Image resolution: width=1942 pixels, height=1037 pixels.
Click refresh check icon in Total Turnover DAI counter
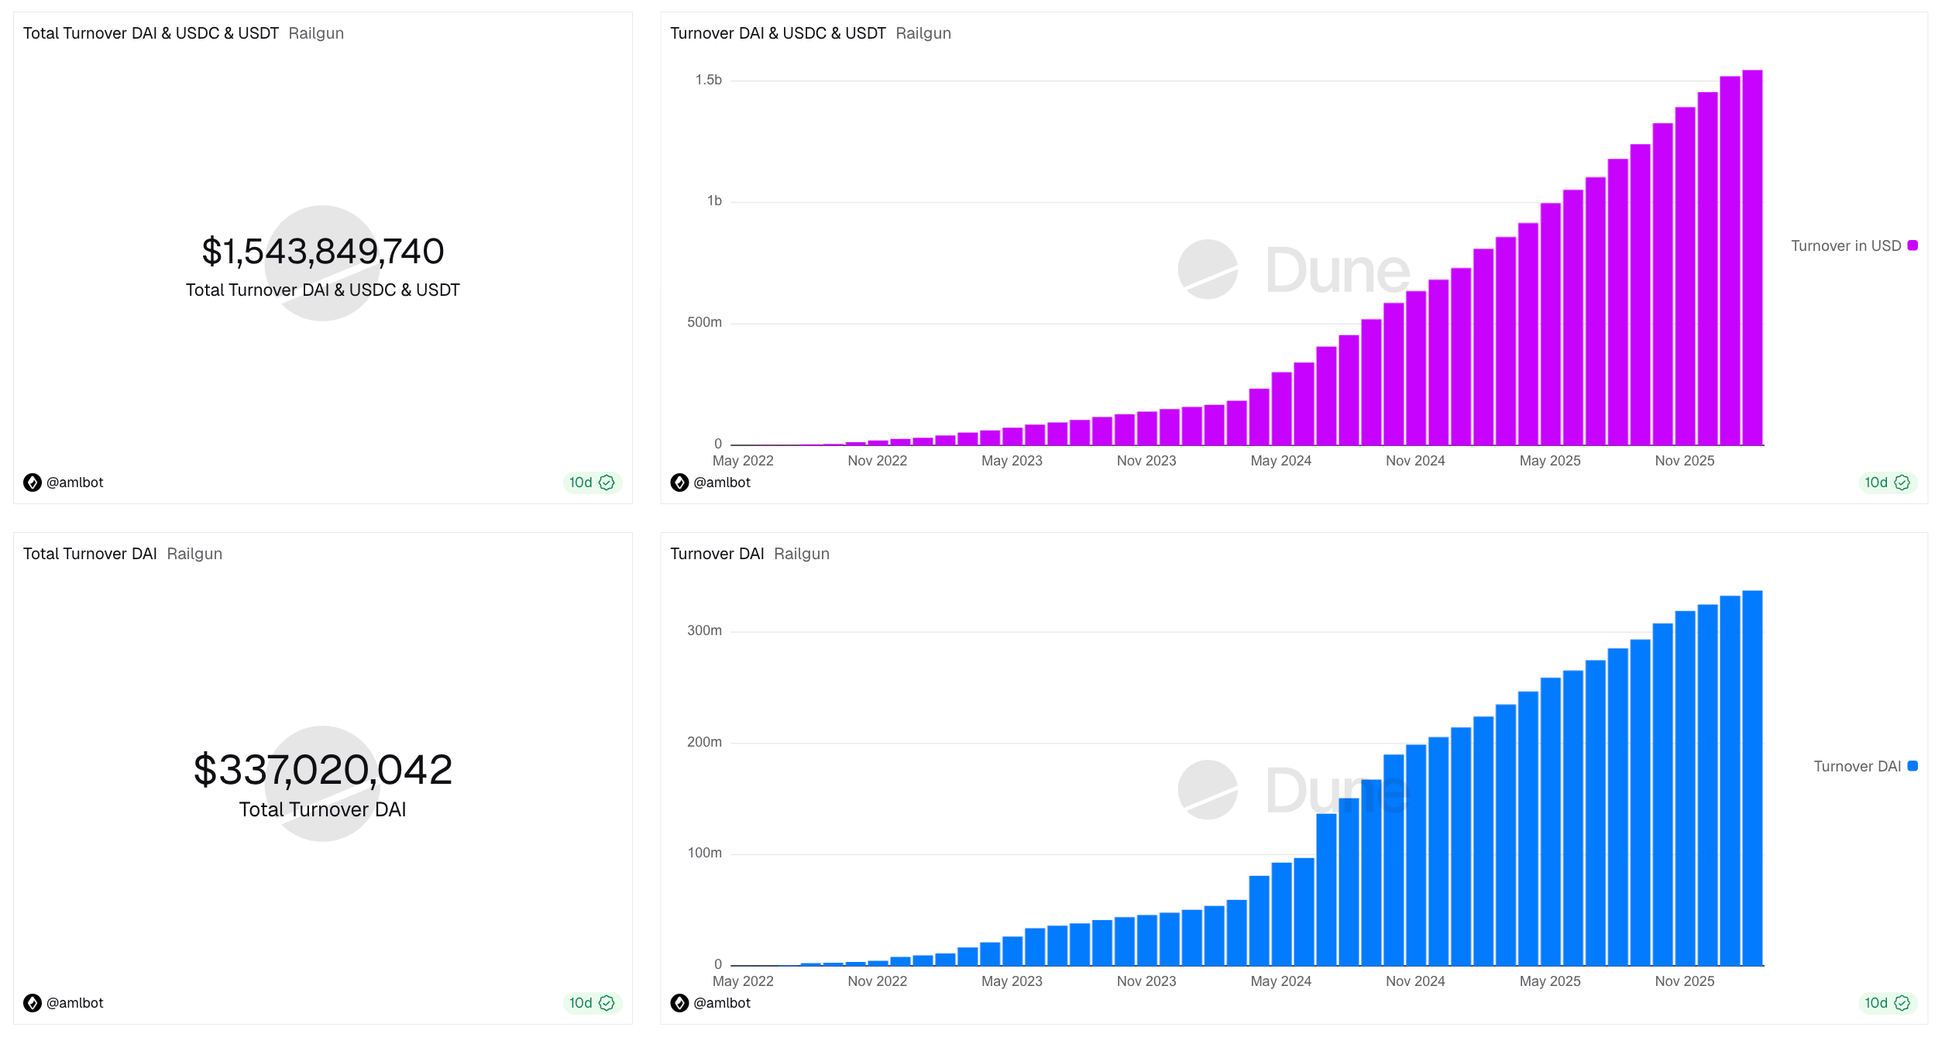click(607, 1003)
